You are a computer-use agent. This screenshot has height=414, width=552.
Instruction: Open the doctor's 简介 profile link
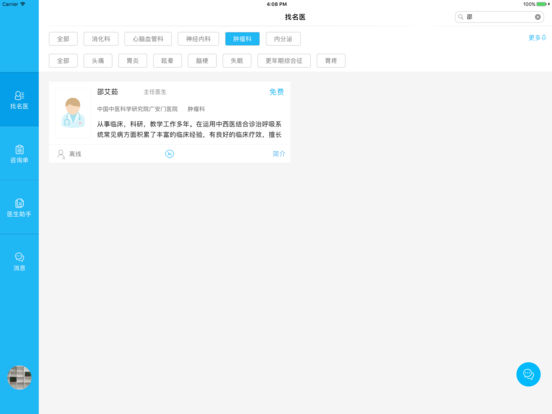(x=279, y=153)
